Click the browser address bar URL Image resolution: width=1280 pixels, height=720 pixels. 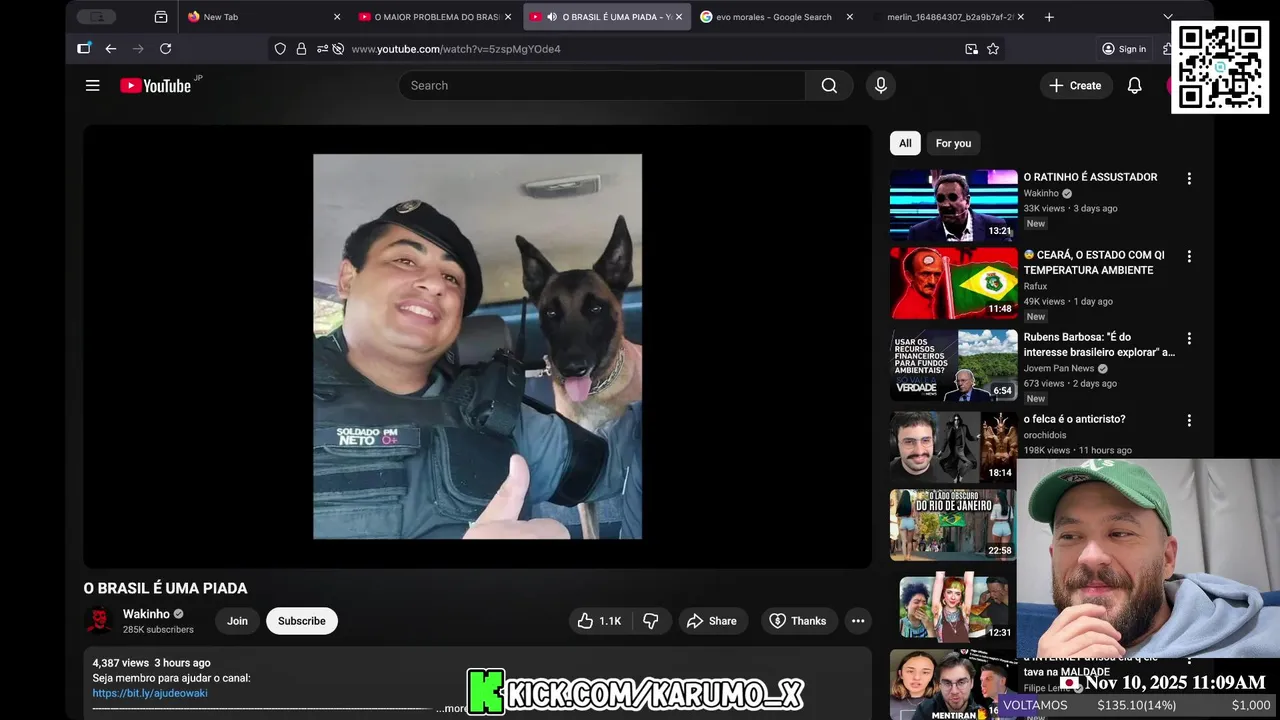pos(456,49)
